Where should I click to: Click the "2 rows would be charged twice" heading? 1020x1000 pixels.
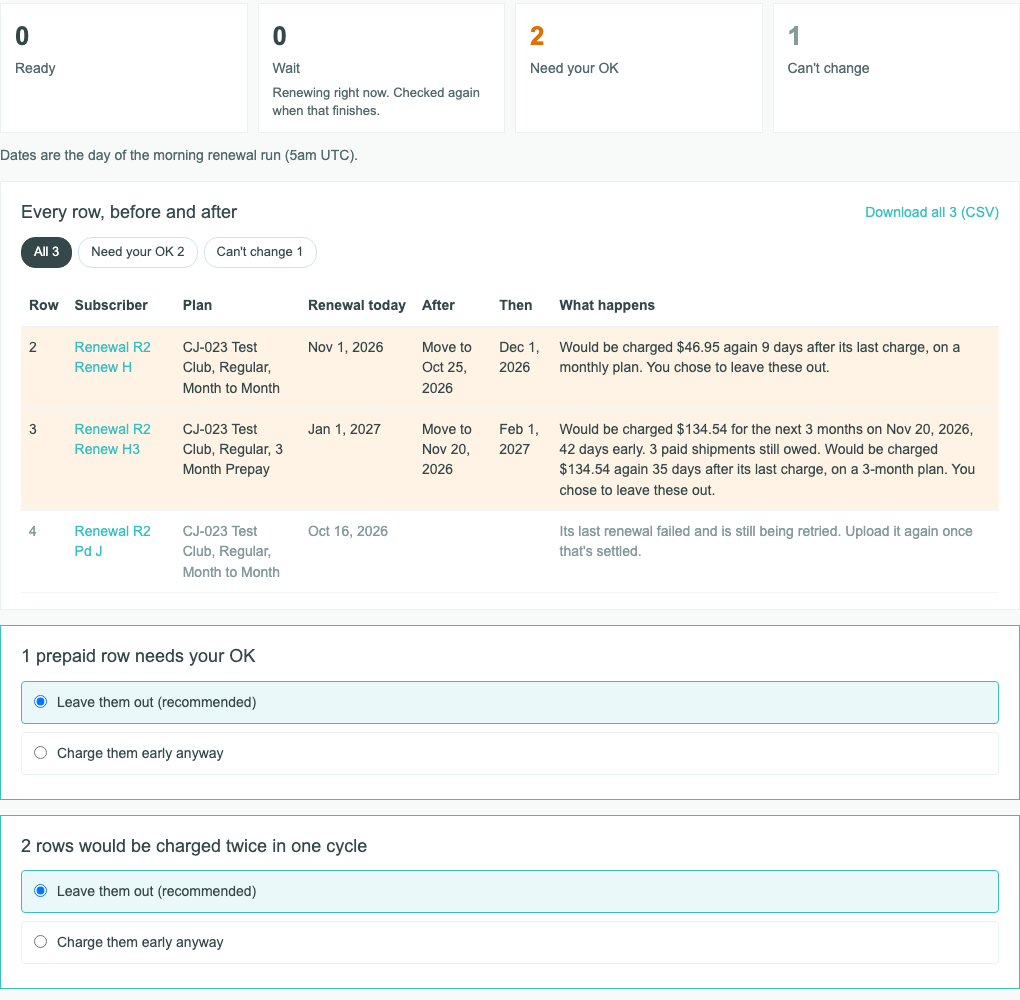(194, 846)
